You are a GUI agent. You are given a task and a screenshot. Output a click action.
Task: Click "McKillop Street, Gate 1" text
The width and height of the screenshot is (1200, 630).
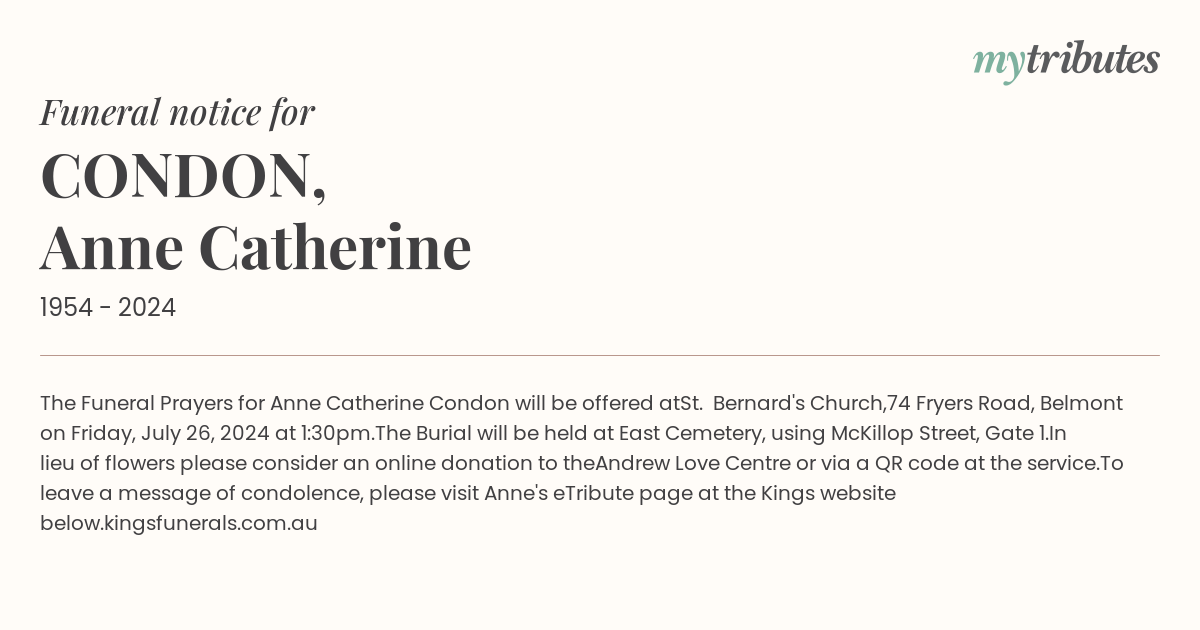coord(939,433)
